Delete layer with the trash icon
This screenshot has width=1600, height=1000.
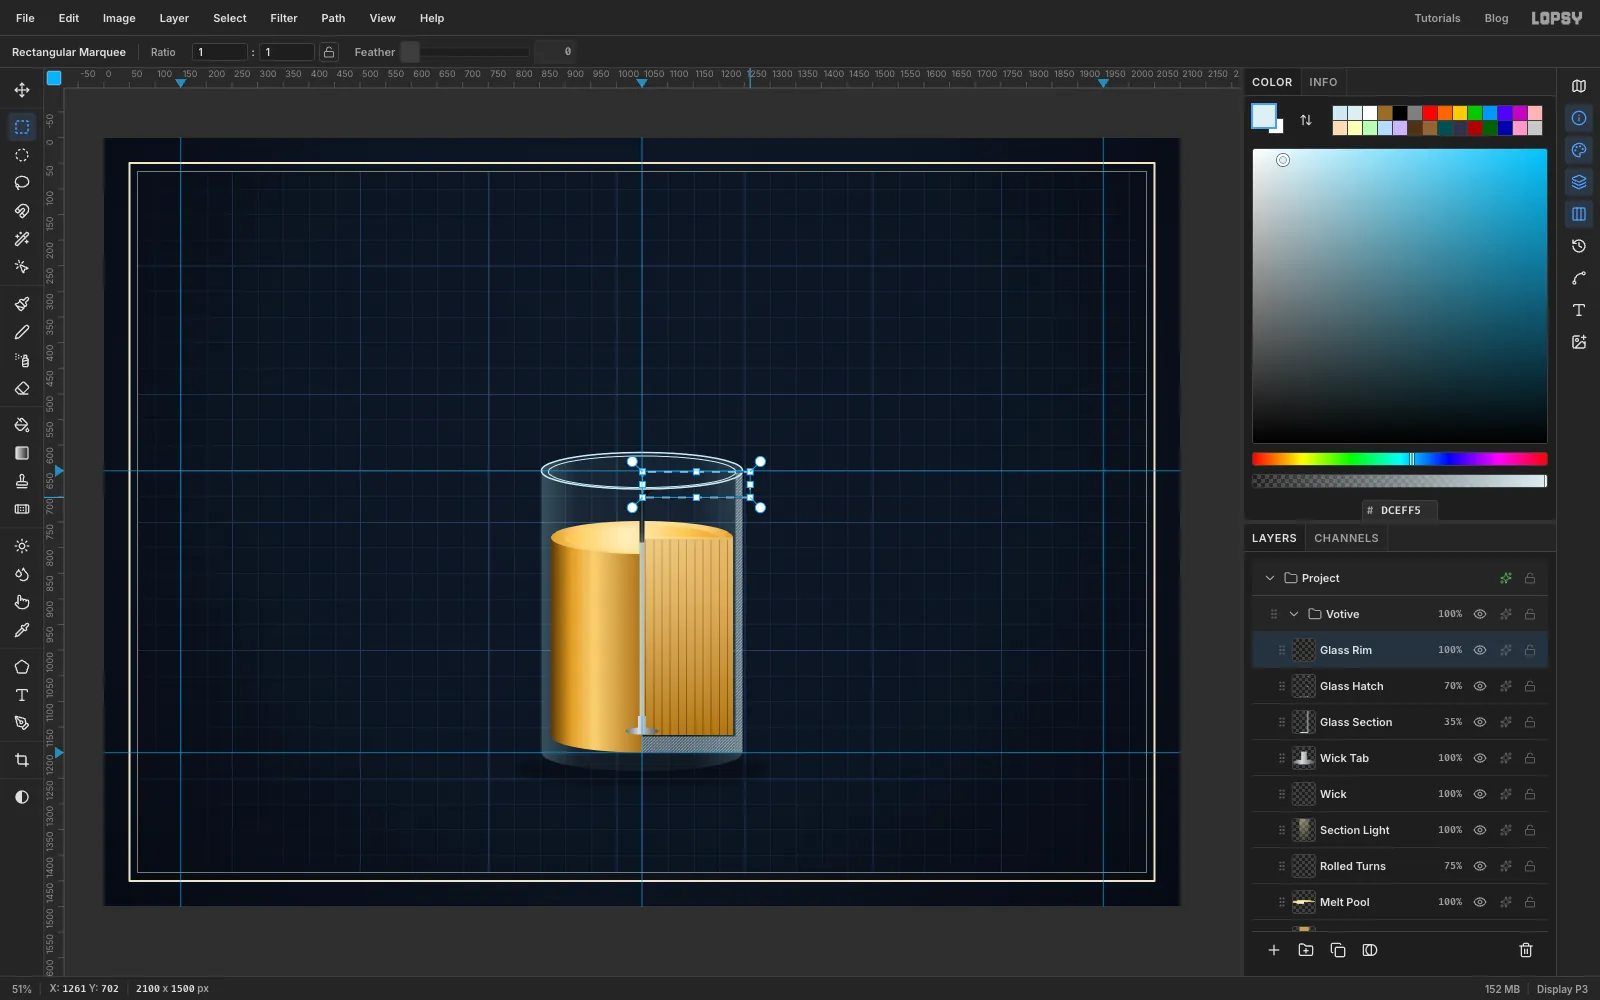(x=1526, y=950)
